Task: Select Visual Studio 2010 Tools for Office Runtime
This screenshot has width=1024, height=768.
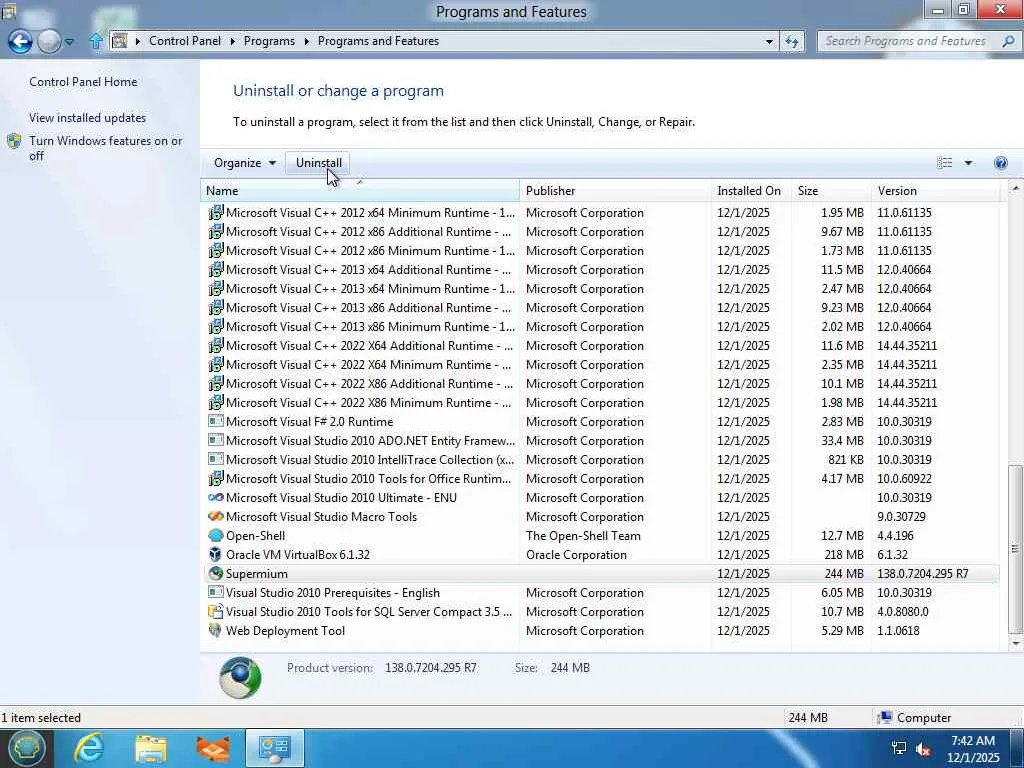Action: tap(600, 478)
